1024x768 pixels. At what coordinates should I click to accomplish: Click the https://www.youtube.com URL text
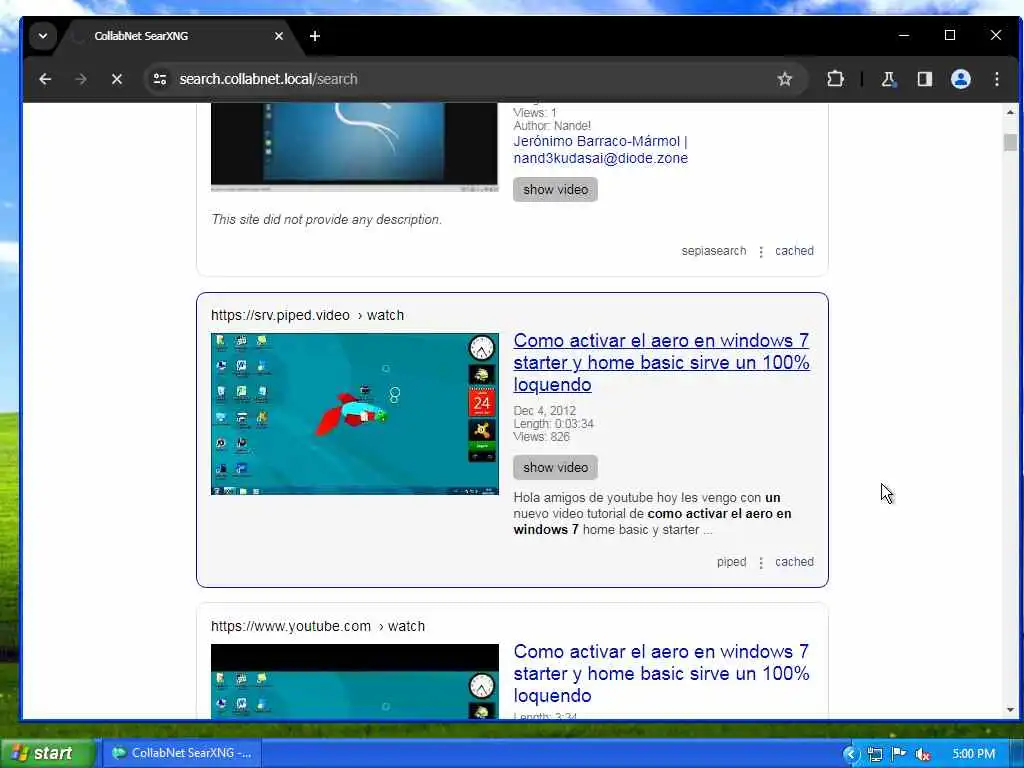[291, 626]
